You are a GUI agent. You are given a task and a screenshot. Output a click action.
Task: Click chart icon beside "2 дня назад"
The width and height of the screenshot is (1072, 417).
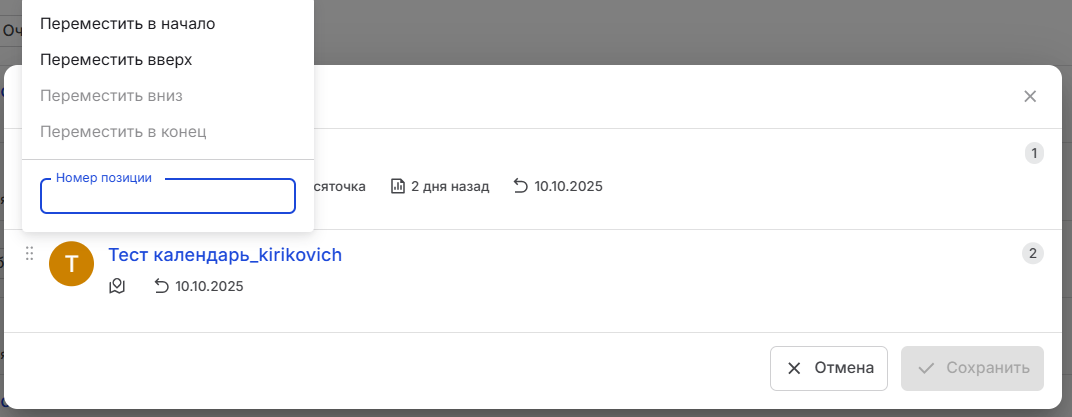397,186
